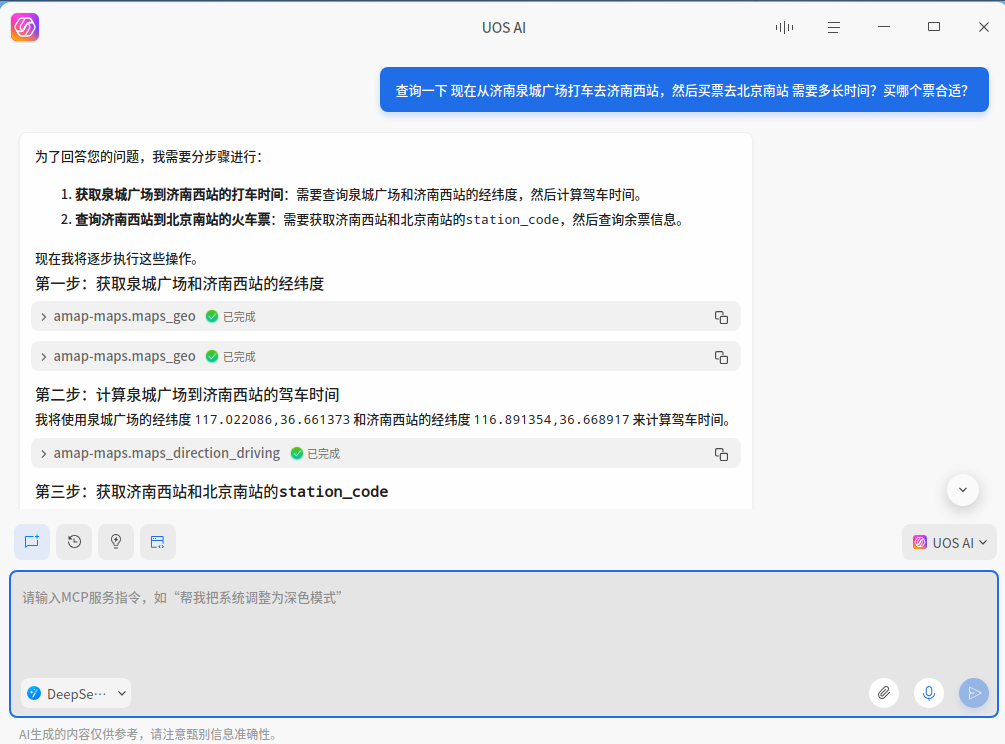The image size is (1005, 744).
Task: Click the bold text 获取泉城广场到济南西站的打车时间
Action: 179,195
